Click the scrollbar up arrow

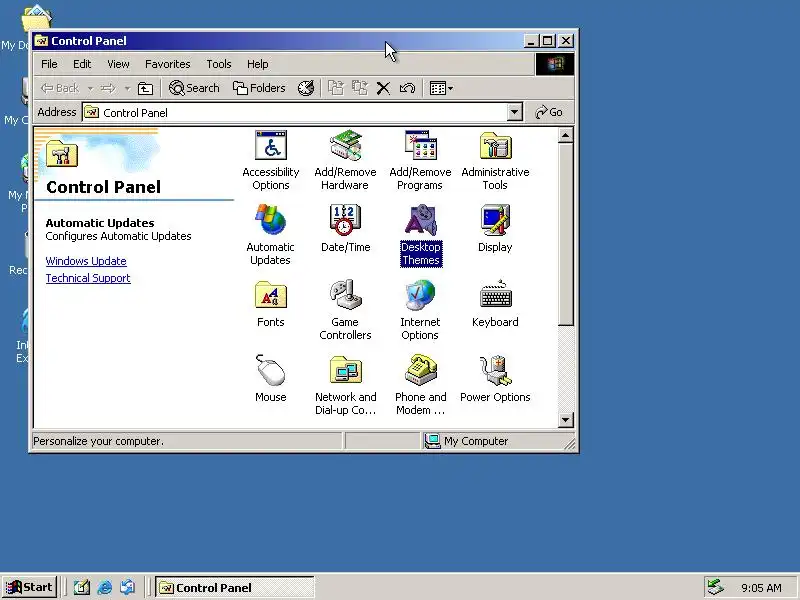(x=565, y=136)
